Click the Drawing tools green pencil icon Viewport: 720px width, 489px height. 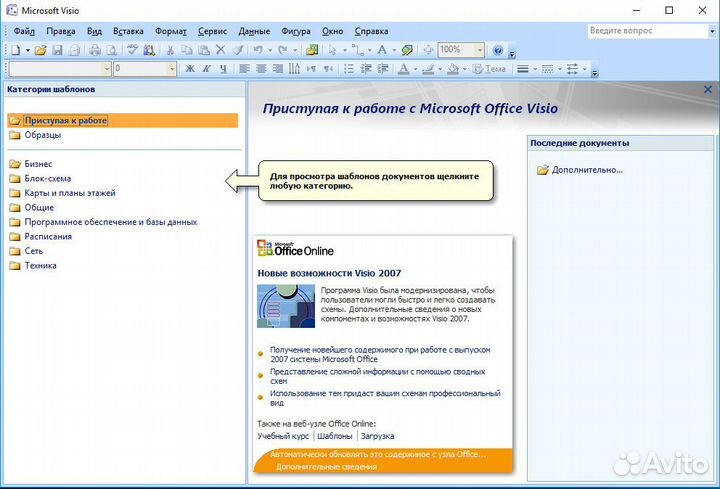(x=407, y=50)
